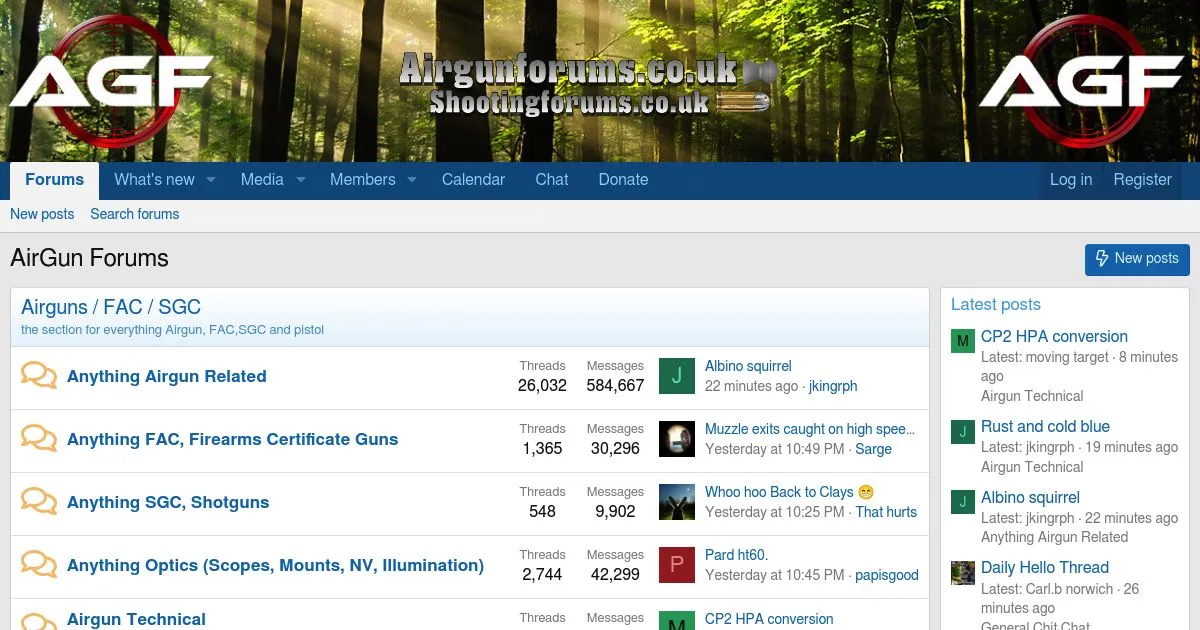Click the 26,032 threads count
The width and height of the screenshot is (1200, 630).
(542, 386)
